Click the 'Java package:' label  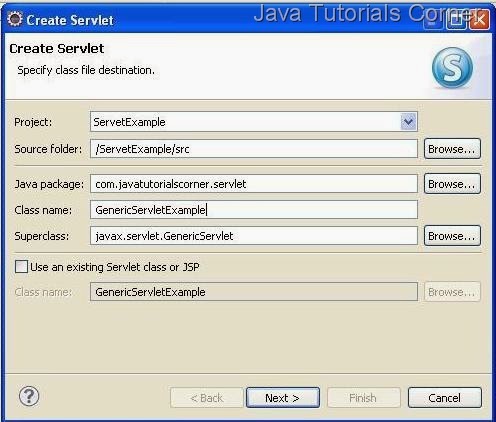click(x=49, y=184)
